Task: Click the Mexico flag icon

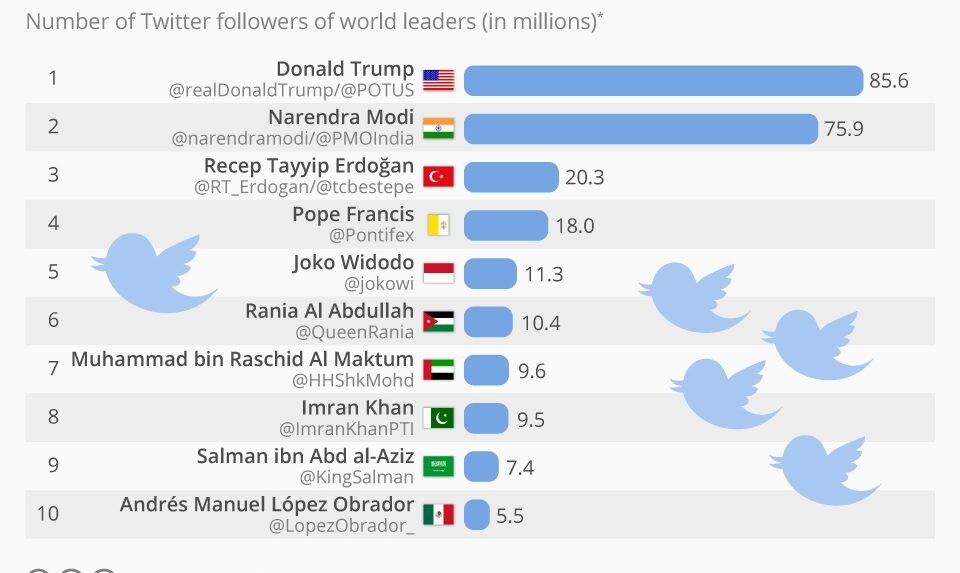Action: [x=438, y=514]
